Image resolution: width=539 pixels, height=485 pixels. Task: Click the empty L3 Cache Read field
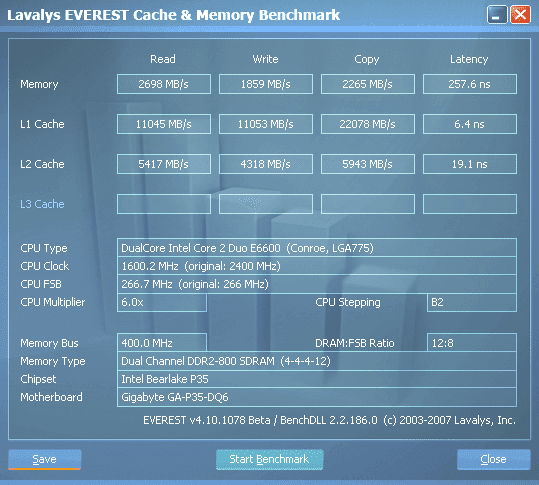click(x=164, y=204)
